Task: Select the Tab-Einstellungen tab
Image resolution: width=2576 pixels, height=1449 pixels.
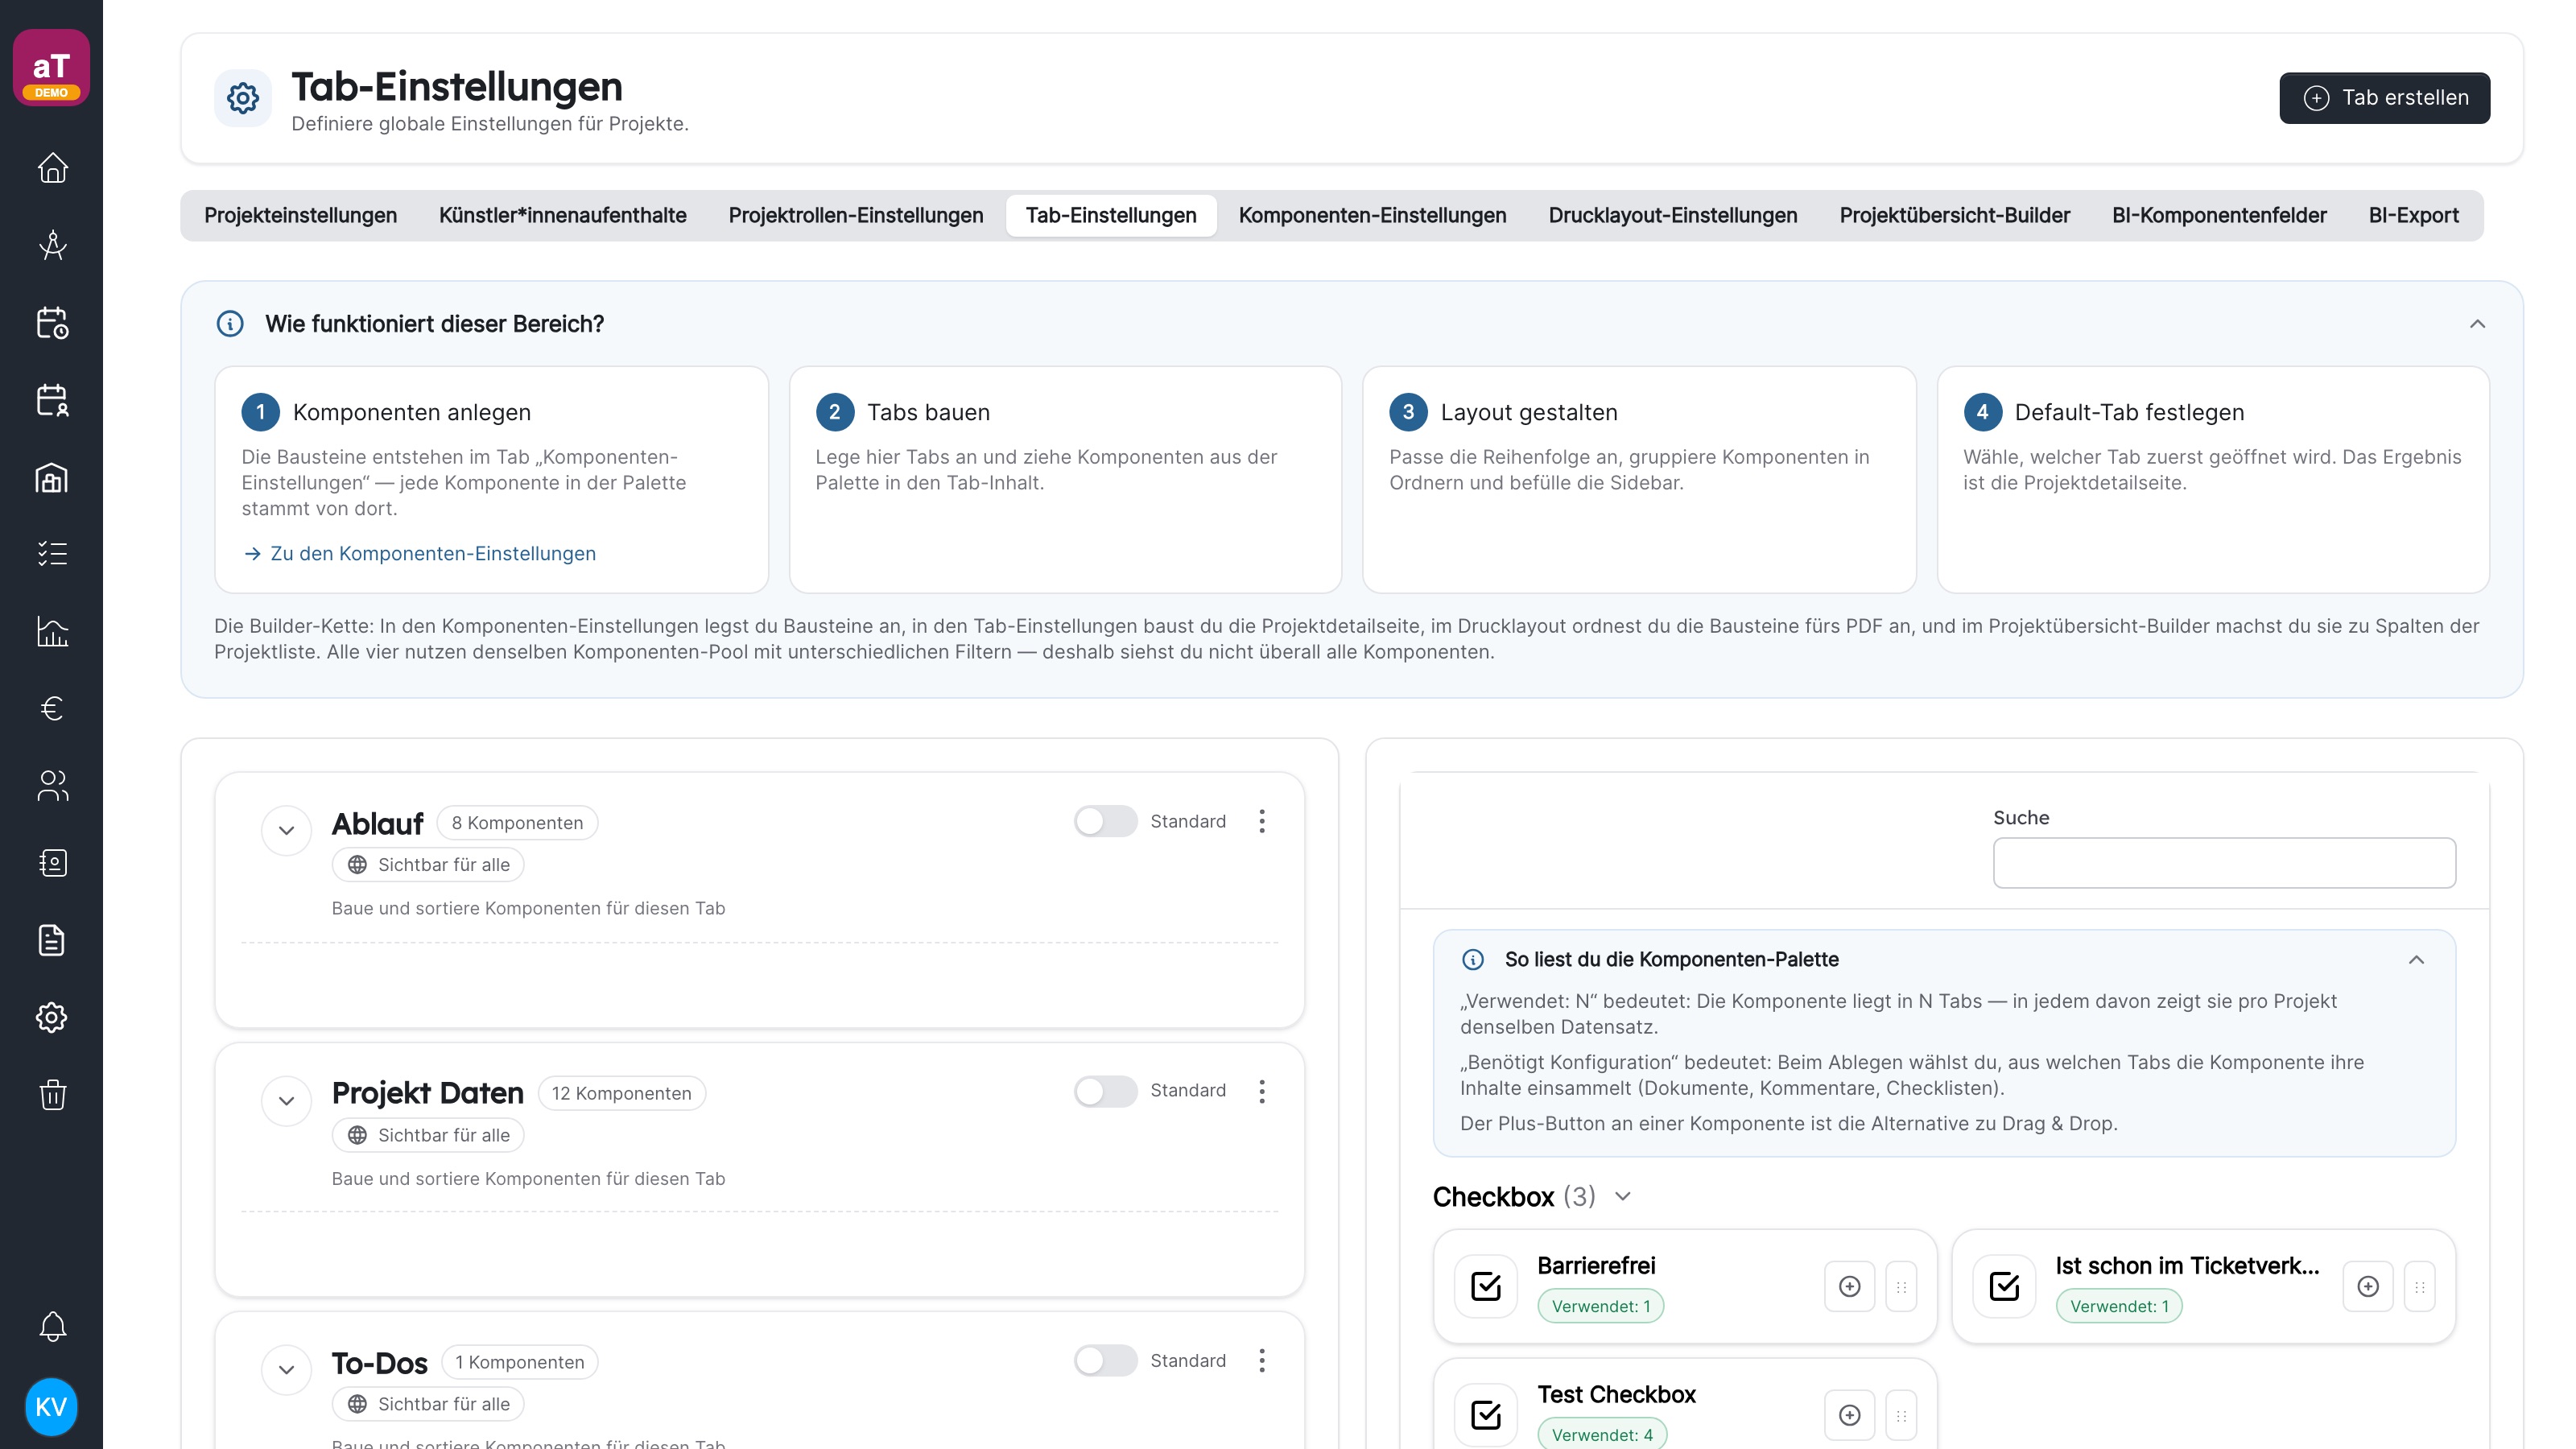Action: pos(1111,215)
